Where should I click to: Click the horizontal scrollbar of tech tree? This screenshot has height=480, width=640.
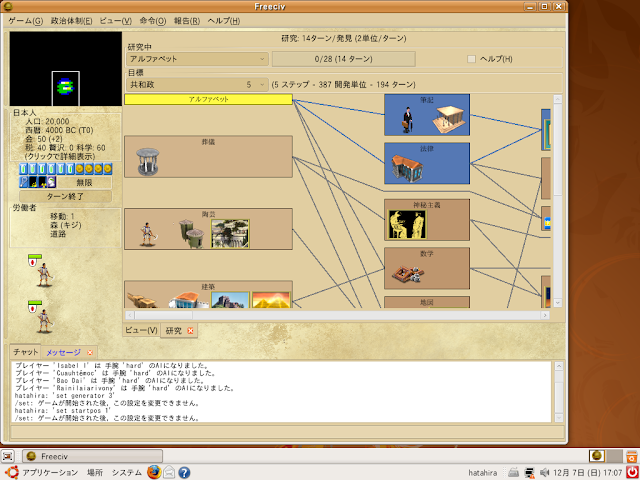(x=337, y=315)
